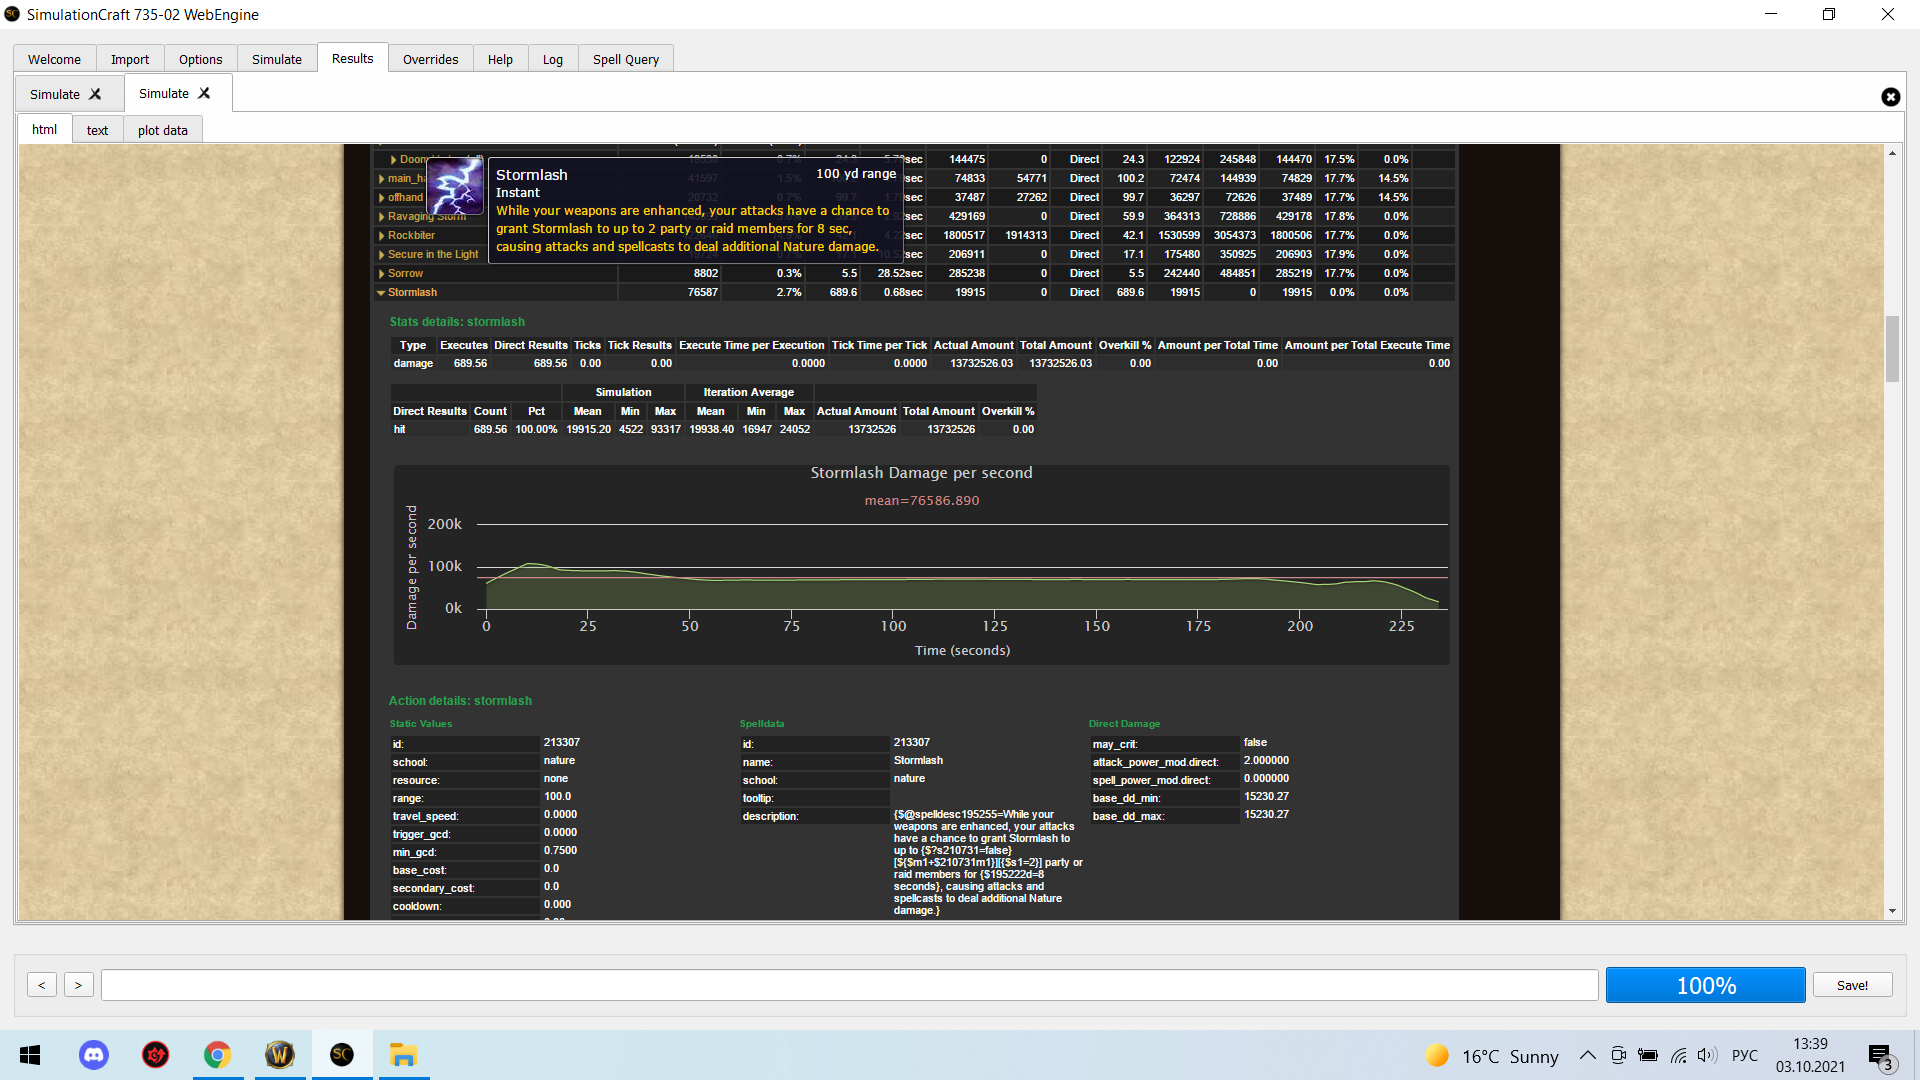Close the first Simulate tab

point(95,94)
